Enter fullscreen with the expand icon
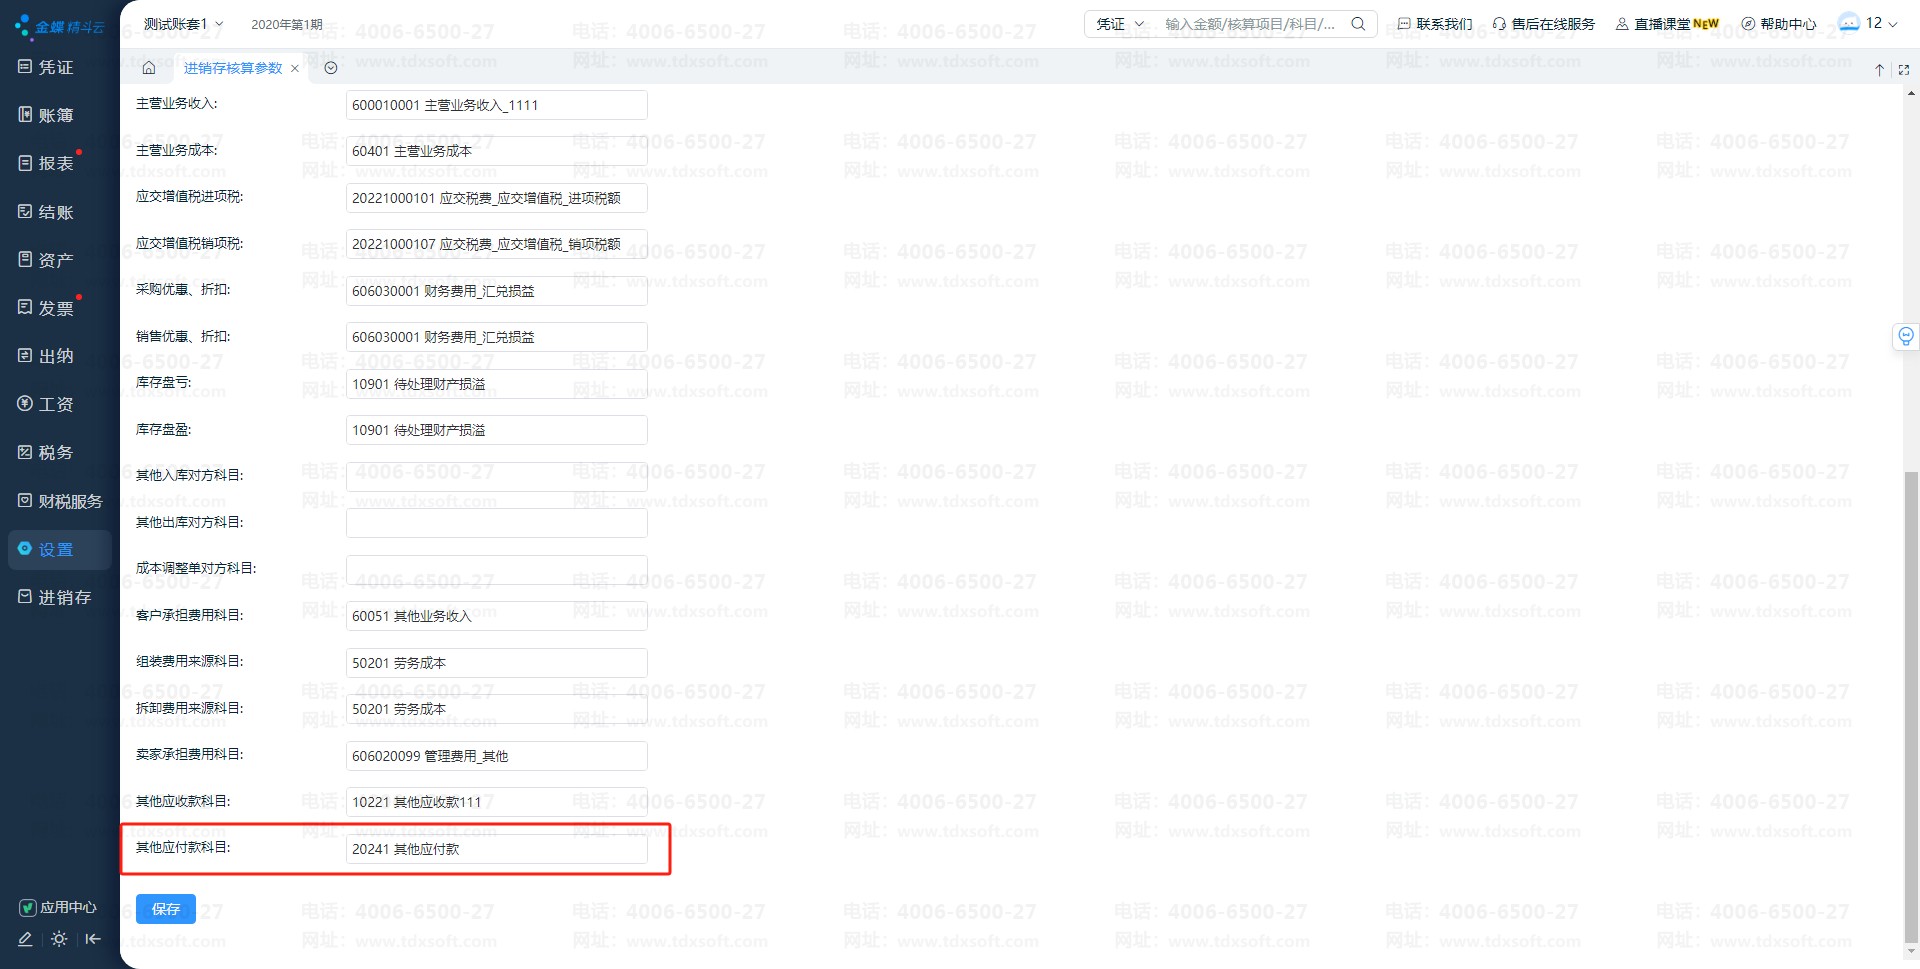The height and width of the screenshot is (969, 1920). pyautogui.click(x=1903, y=70)
